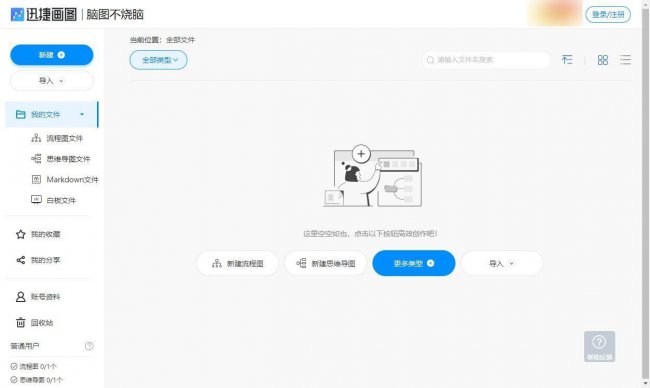The height and width of the screenshot is (388, 650).
Task: Click the blue 新建 button in sidebar
Action: (x=52, y=55)
